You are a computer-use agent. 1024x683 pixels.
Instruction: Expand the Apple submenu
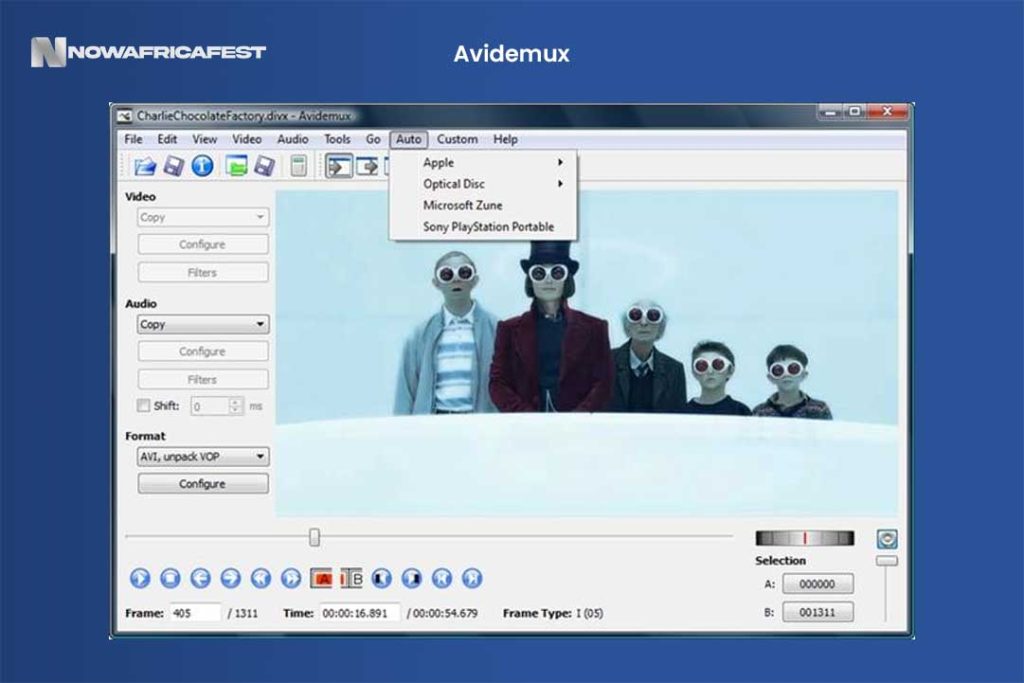click(483, 163)
